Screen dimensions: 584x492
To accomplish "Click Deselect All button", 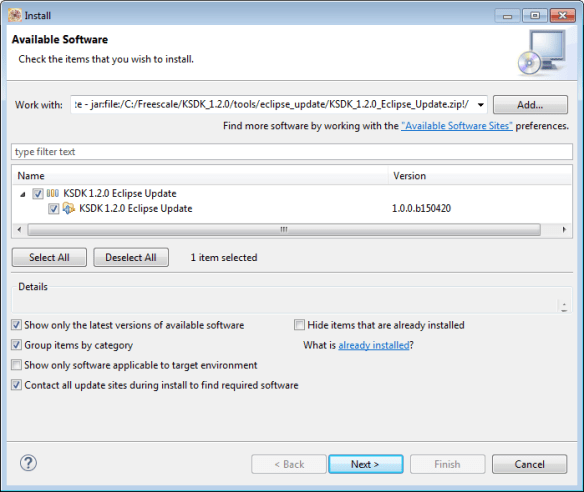I will 131,257.
